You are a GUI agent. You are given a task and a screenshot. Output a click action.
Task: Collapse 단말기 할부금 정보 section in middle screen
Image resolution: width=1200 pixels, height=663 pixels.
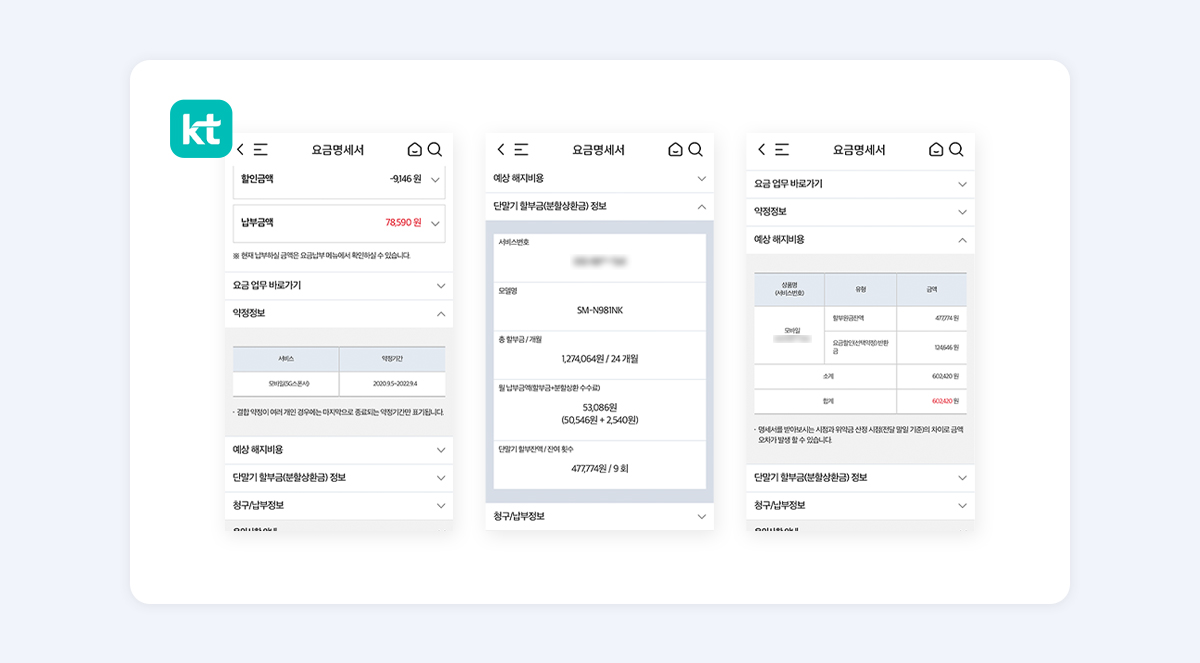pos(701,206)
